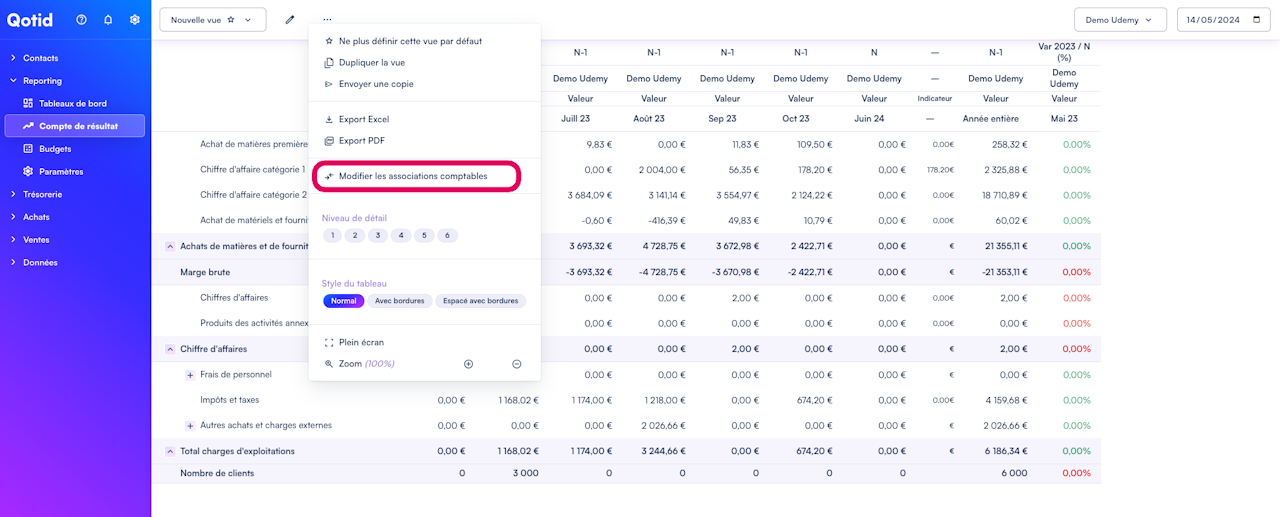
Task: Click the pencil edit view icon
Action: point(290,20)
